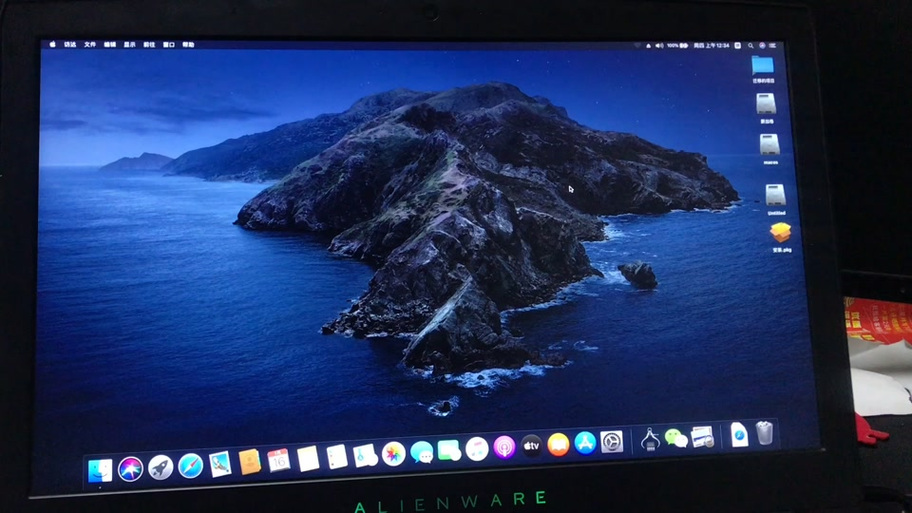Open Photos pinwheel icon in dock

coord(393,454)
